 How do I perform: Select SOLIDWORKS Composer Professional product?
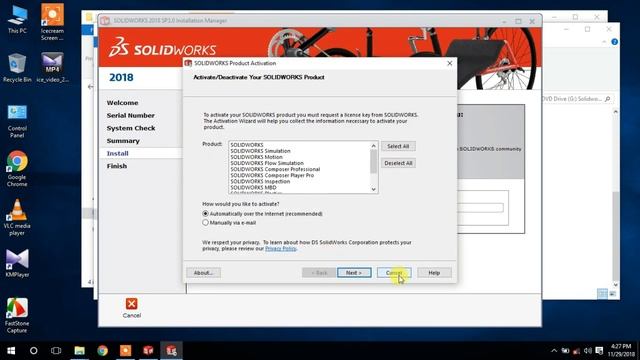275,169
